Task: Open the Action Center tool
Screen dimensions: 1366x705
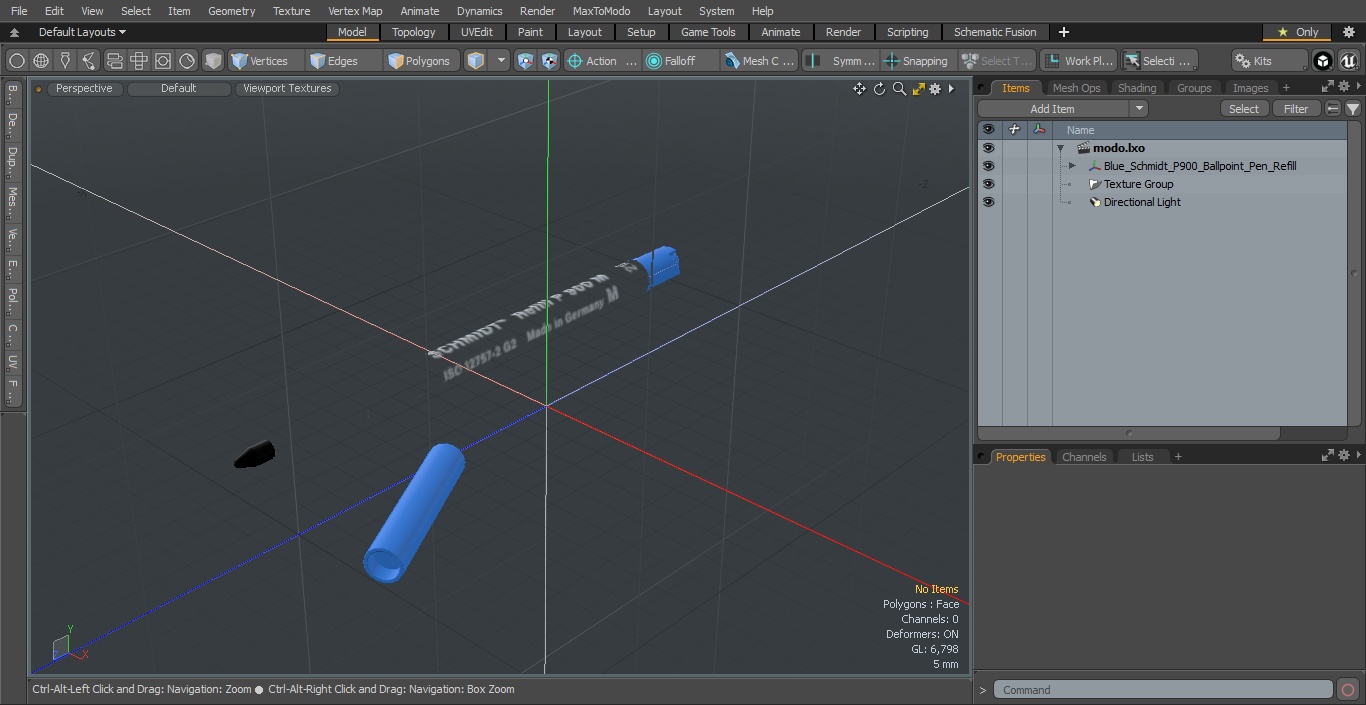Action: (x=602, y=61)
